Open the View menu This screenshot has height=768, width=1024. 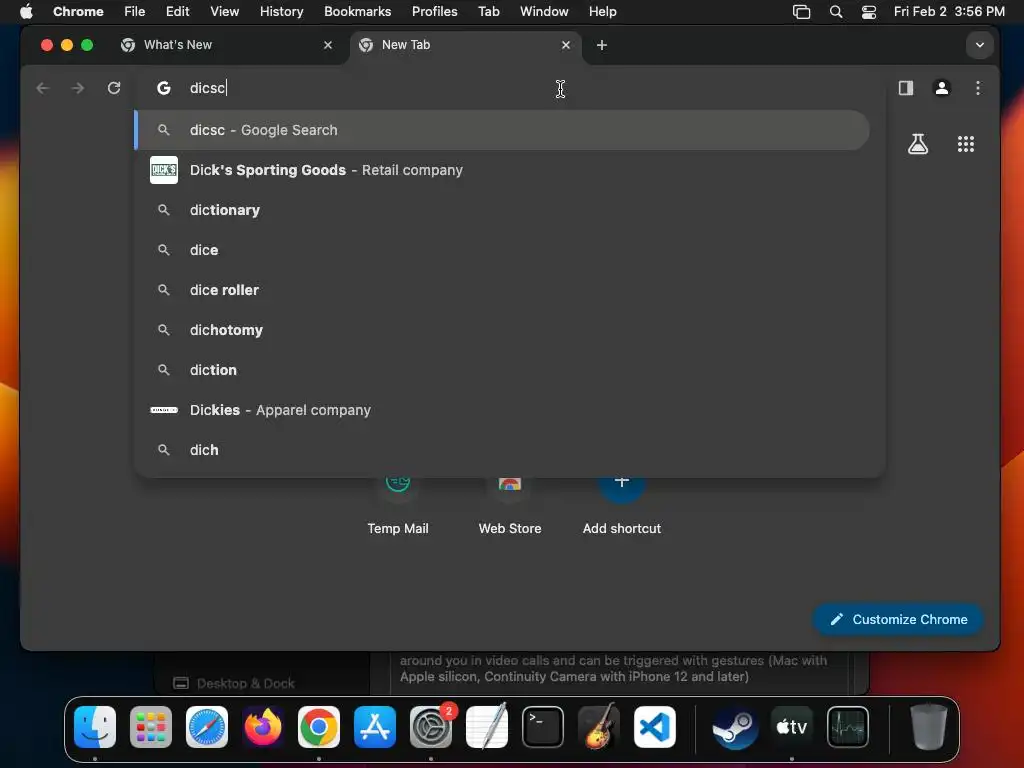(x=224, y=11)
